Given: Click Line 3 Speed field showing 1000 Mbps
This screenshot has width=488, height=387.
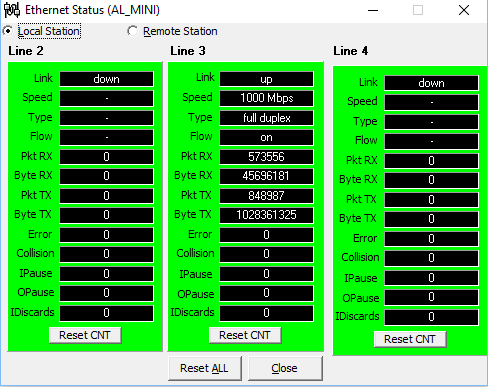Looking at the screenshot, I should coord(266,98).
